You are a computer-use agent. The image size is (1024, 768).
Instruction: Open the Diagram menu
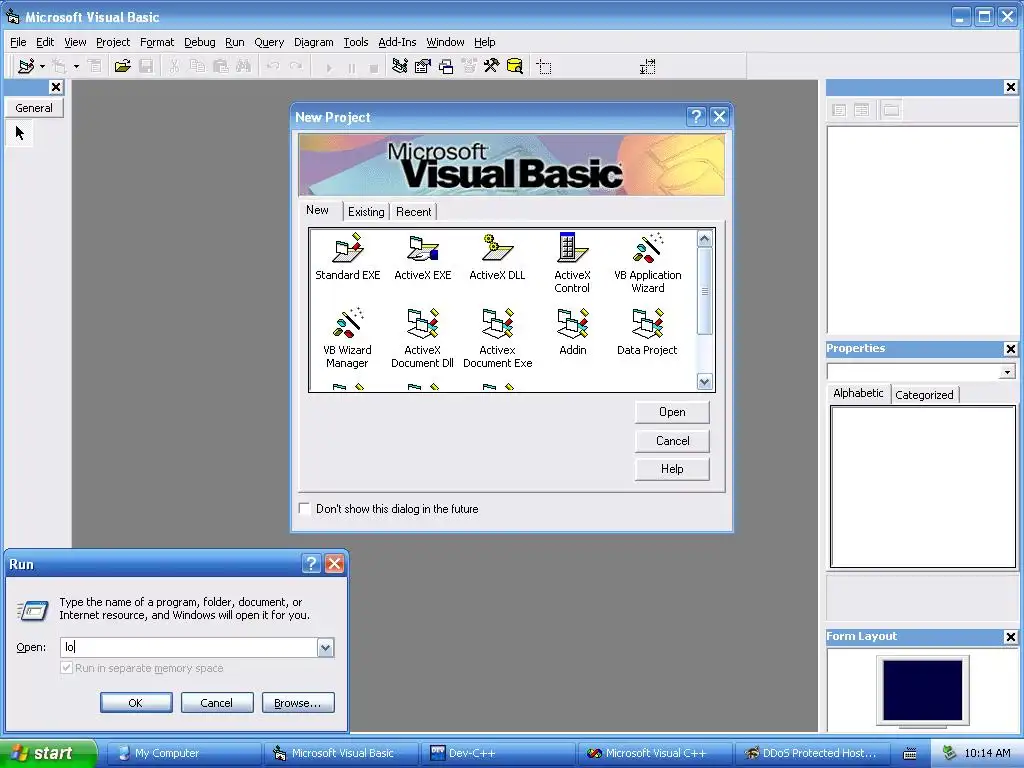tap(313, 42)
